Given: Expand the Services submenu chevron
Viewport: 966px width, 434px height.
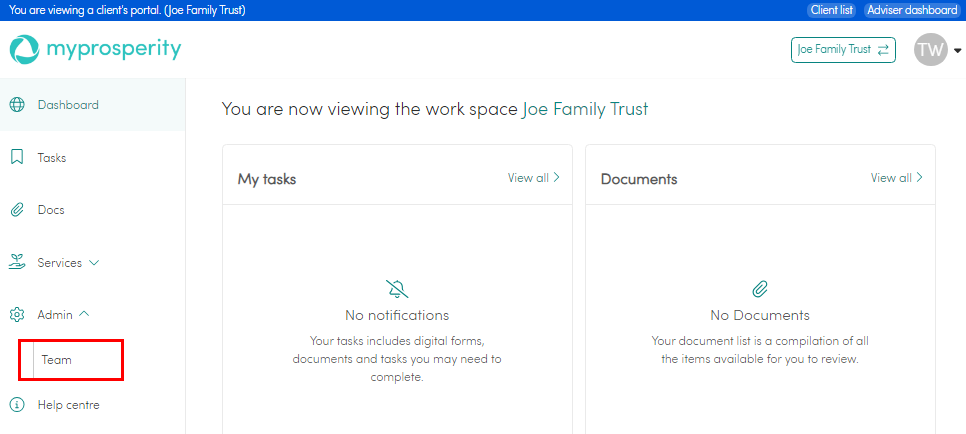Looking at the screenshot, I should [x=95, y=263].
